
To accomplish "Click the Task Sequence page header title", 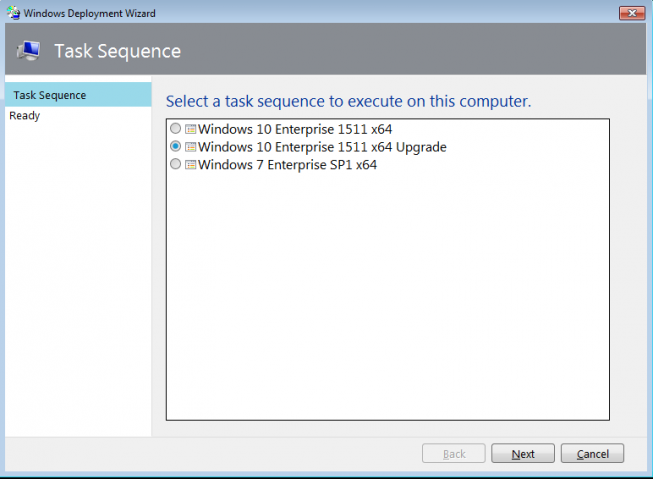I will [118, 51].
